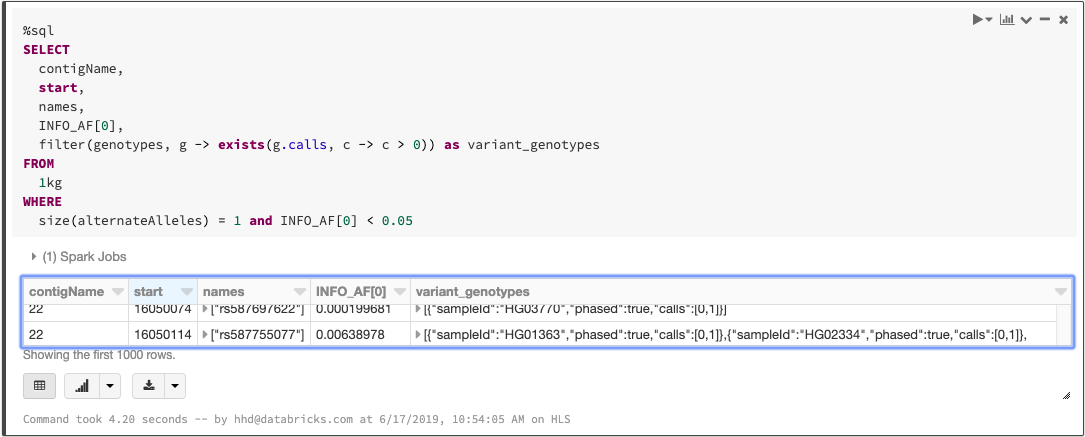Open download options dropdown arrow
Image resolution: width=1085 pixels, height=437 pixels.
point(174,385)
